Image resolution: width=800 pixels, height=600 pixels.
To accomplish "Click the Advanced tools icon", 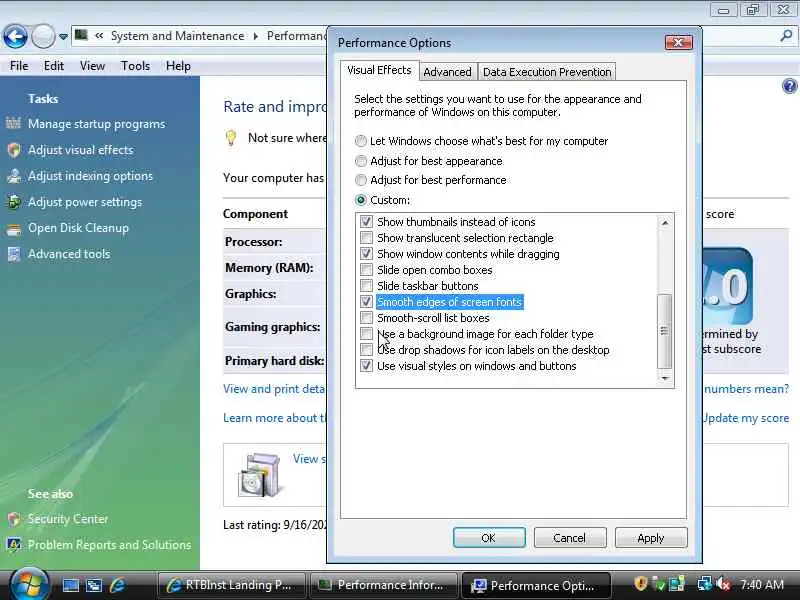I will coord(14,254).
